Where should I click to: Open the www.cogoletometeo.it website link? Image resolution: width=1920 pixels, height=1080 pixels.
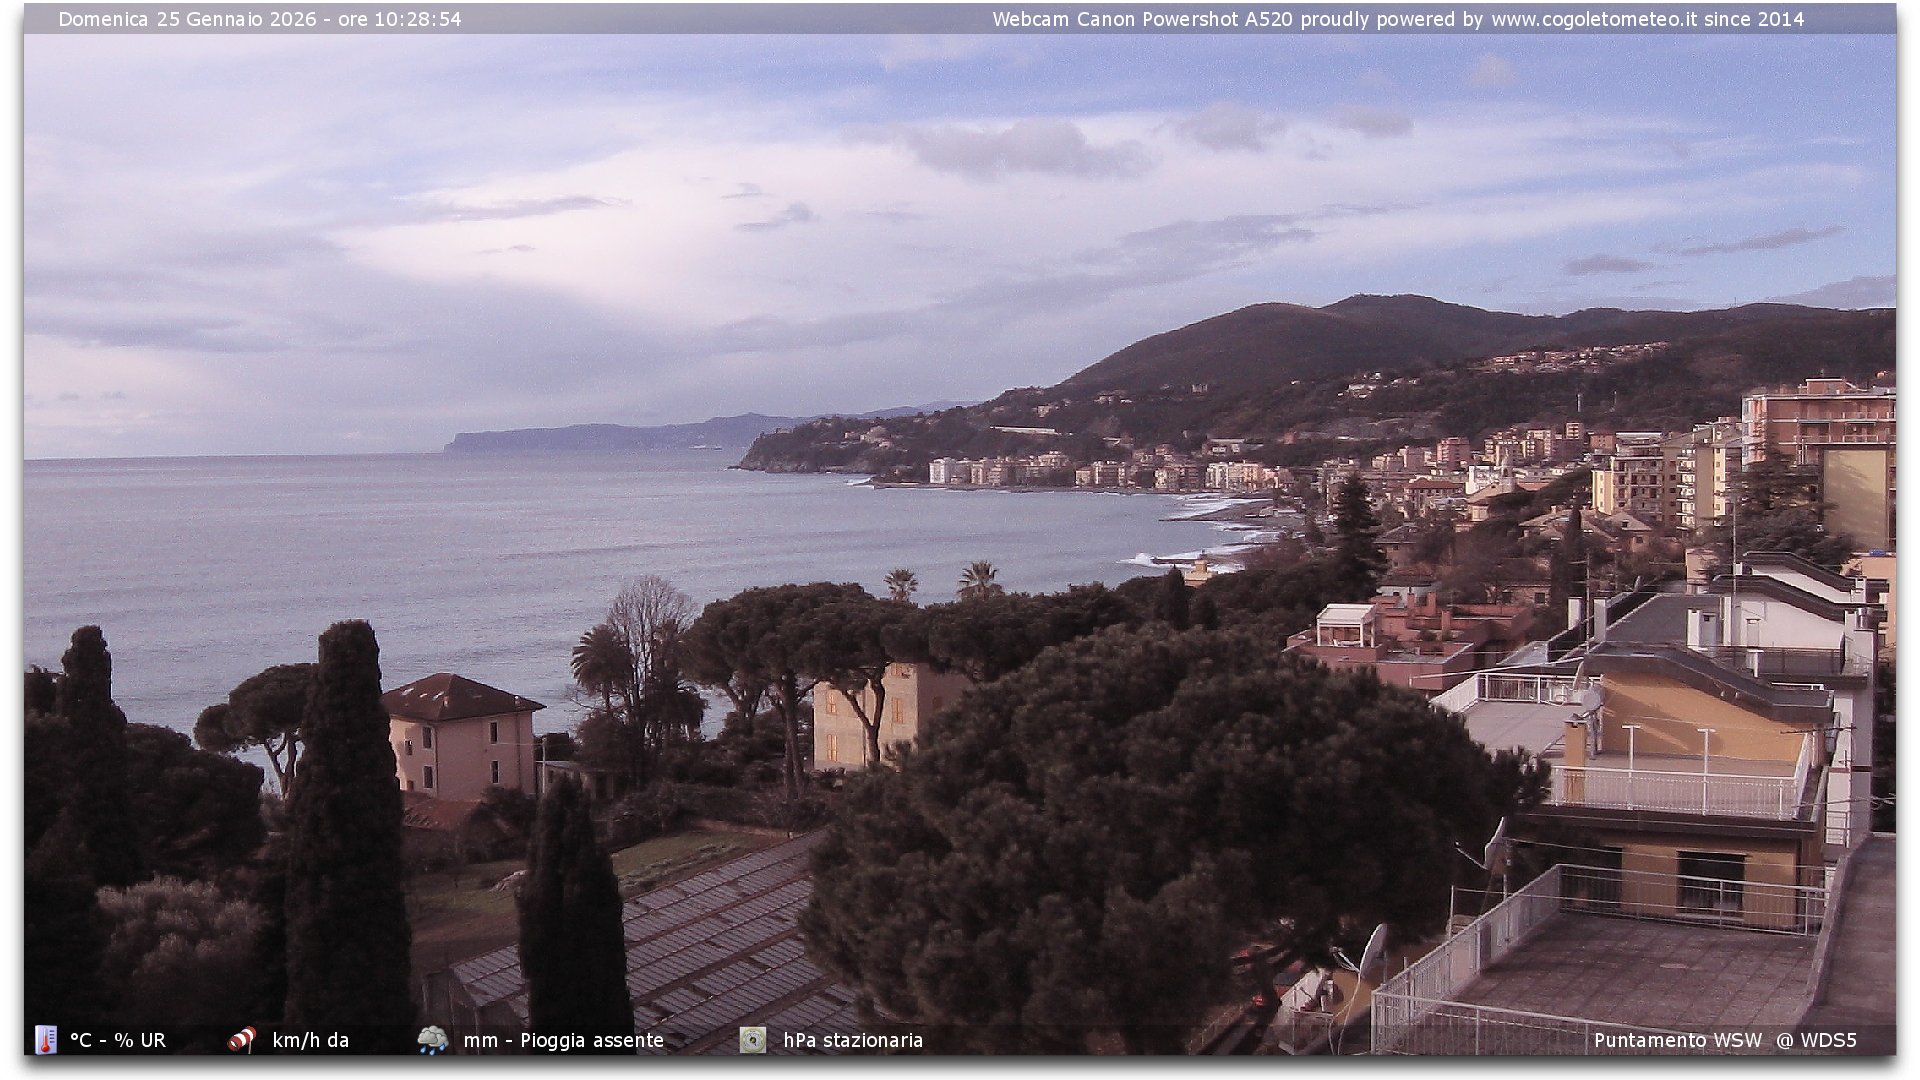1594,19
